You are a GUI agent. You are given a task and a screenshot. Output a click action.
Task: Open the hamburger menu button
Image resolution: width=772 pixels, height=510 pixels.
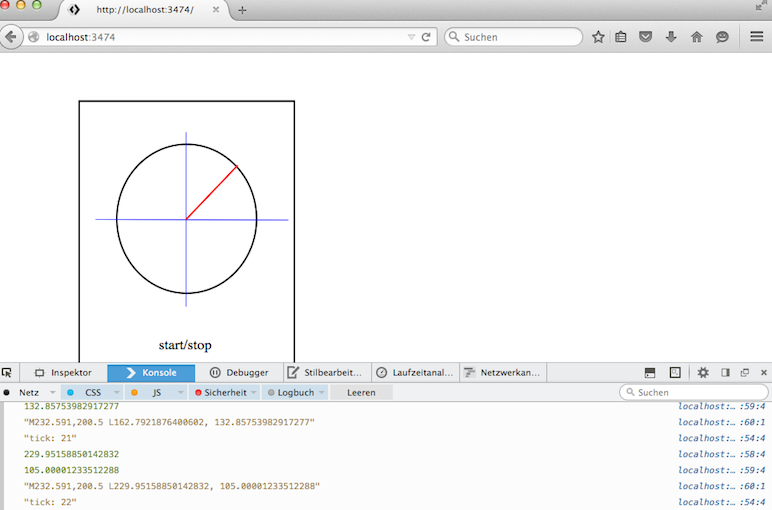pos(757,37)
